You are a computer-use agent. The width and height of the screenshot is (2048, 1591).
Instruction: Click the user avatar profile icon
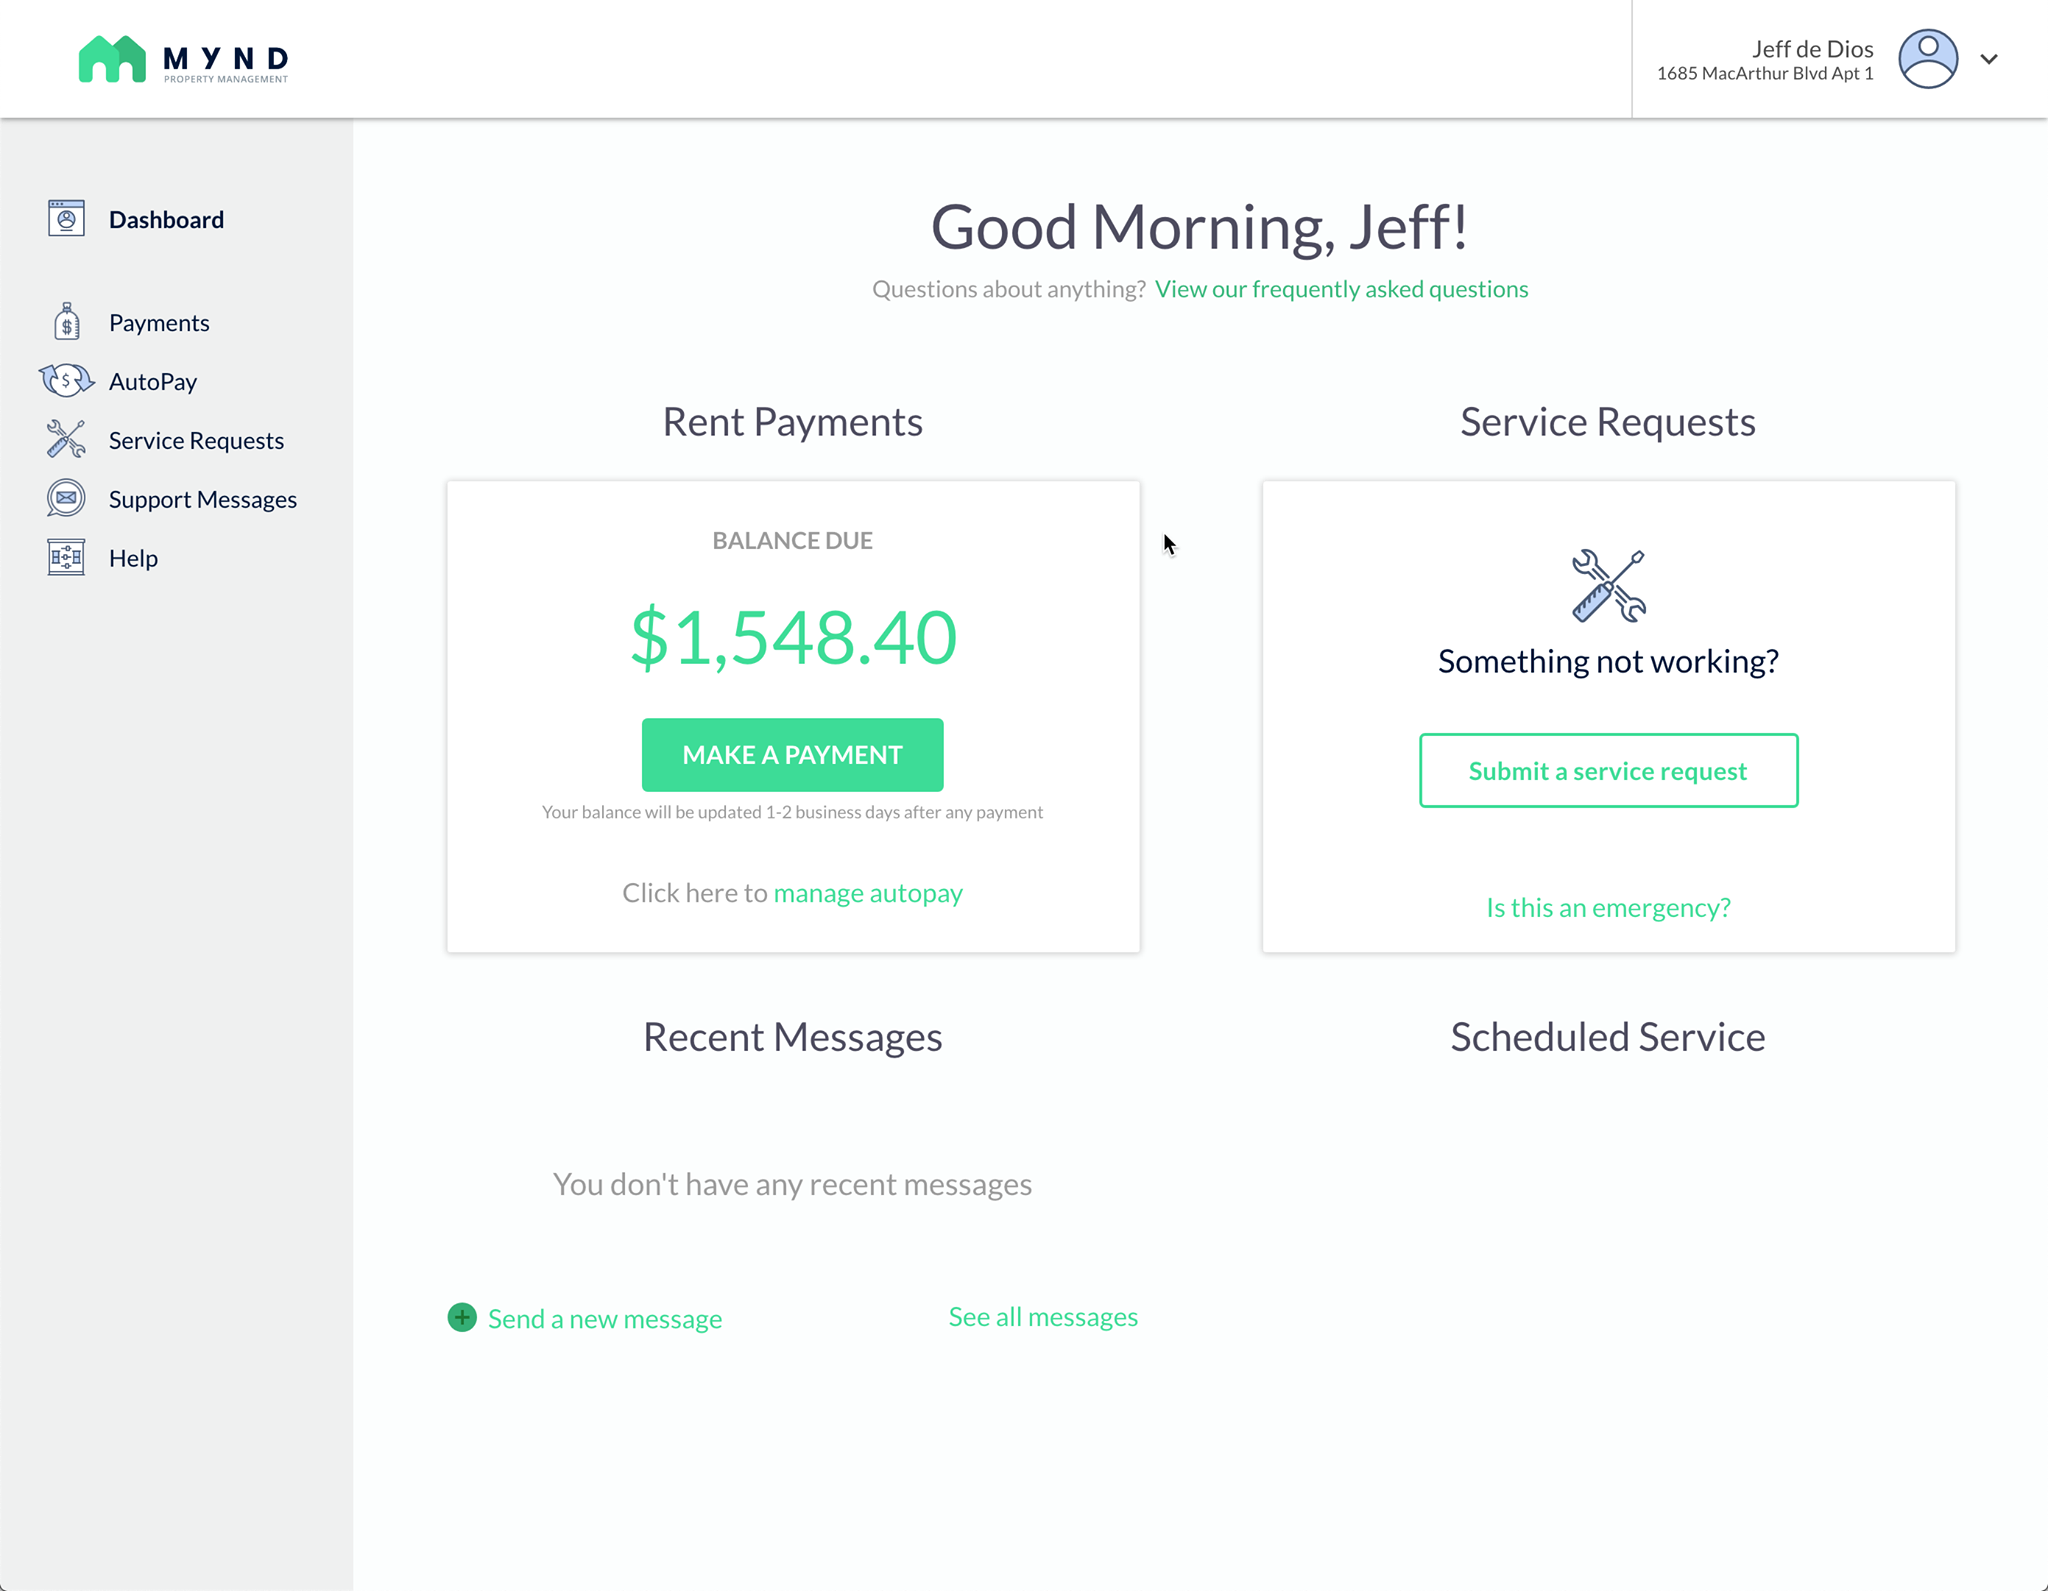[x=1928, y=59]
